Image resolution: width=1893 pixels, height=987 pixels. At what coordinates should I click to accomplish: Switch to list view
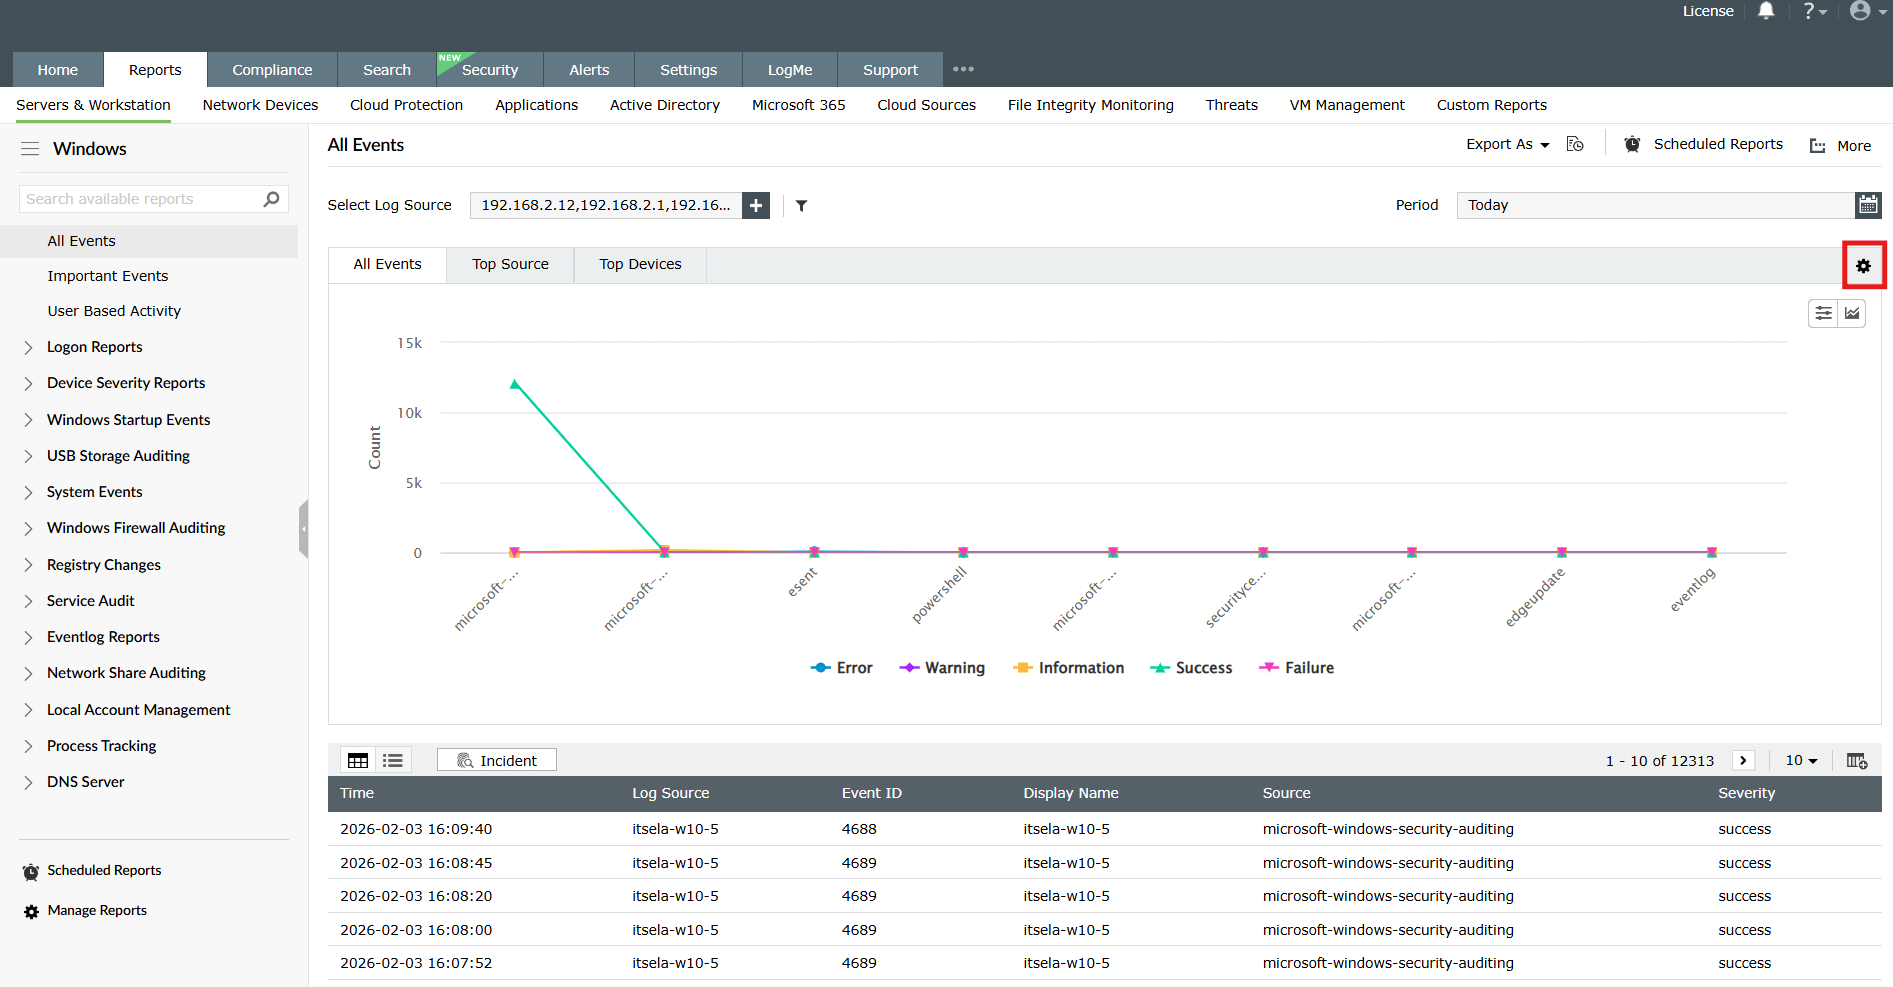click(x=393, y=761)
